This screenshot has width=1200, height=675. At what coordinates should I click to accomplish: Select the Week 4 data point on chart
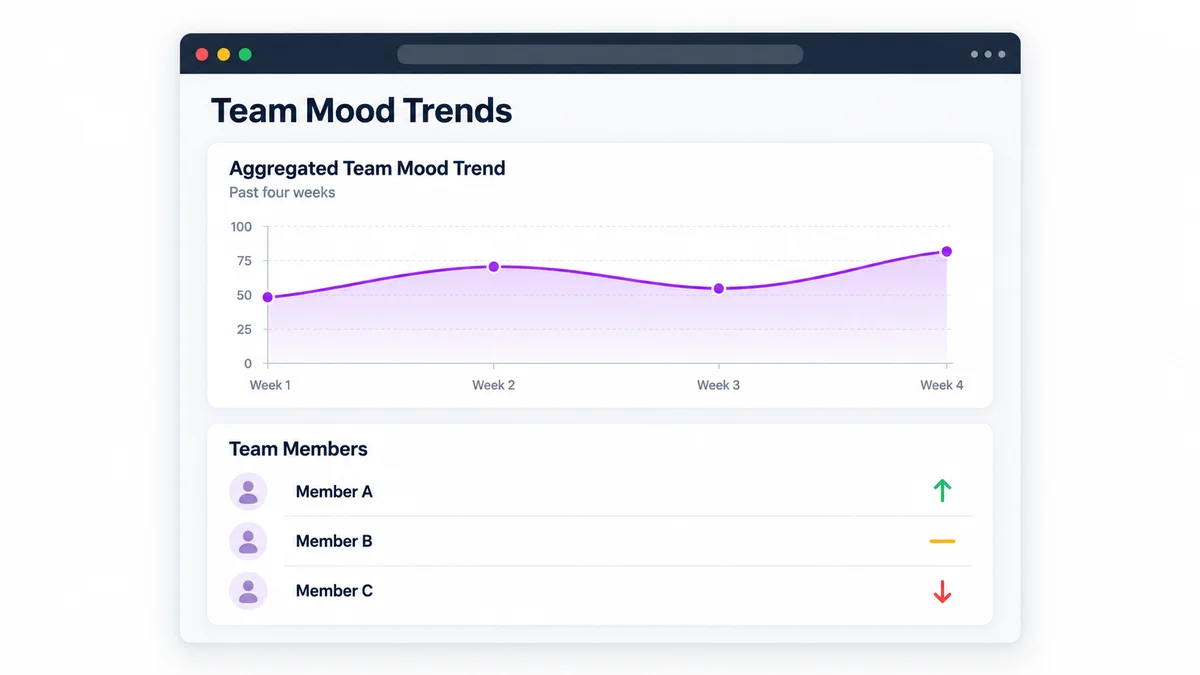point(946,252)
